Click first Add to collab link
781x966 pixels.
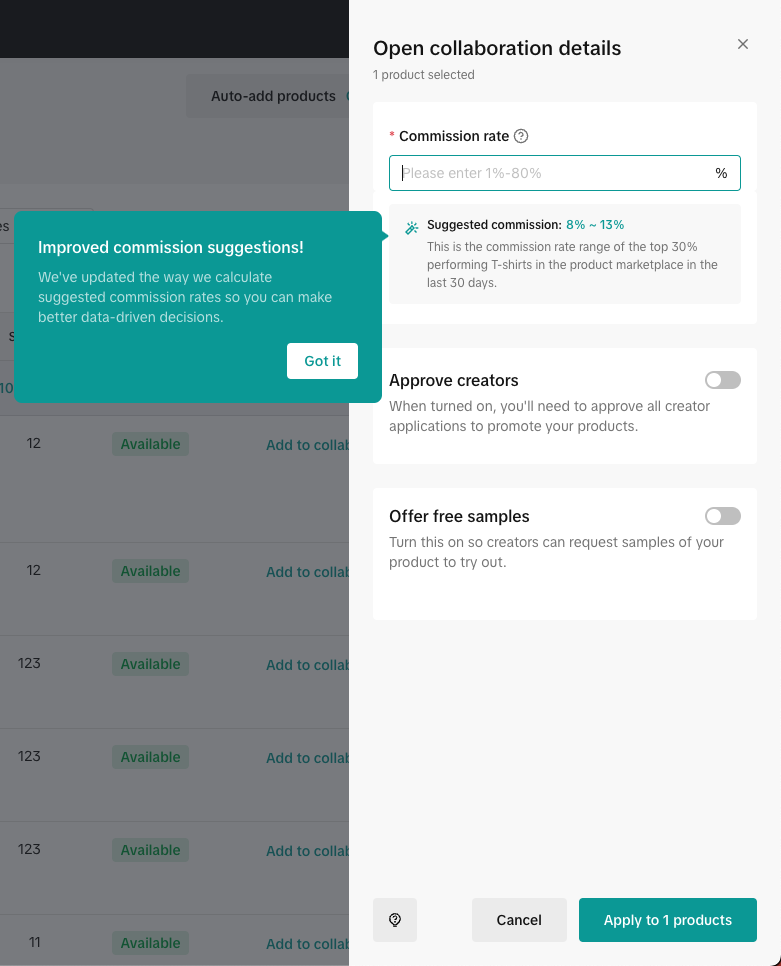(306, 445)
